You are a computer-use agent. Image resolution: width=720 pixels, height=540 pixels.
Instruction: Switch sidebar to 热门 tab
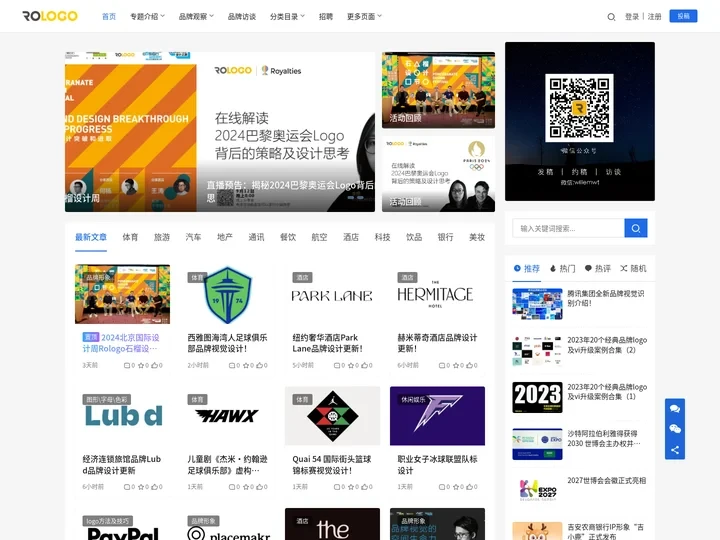pyautogui.click(x=562, y=269)
